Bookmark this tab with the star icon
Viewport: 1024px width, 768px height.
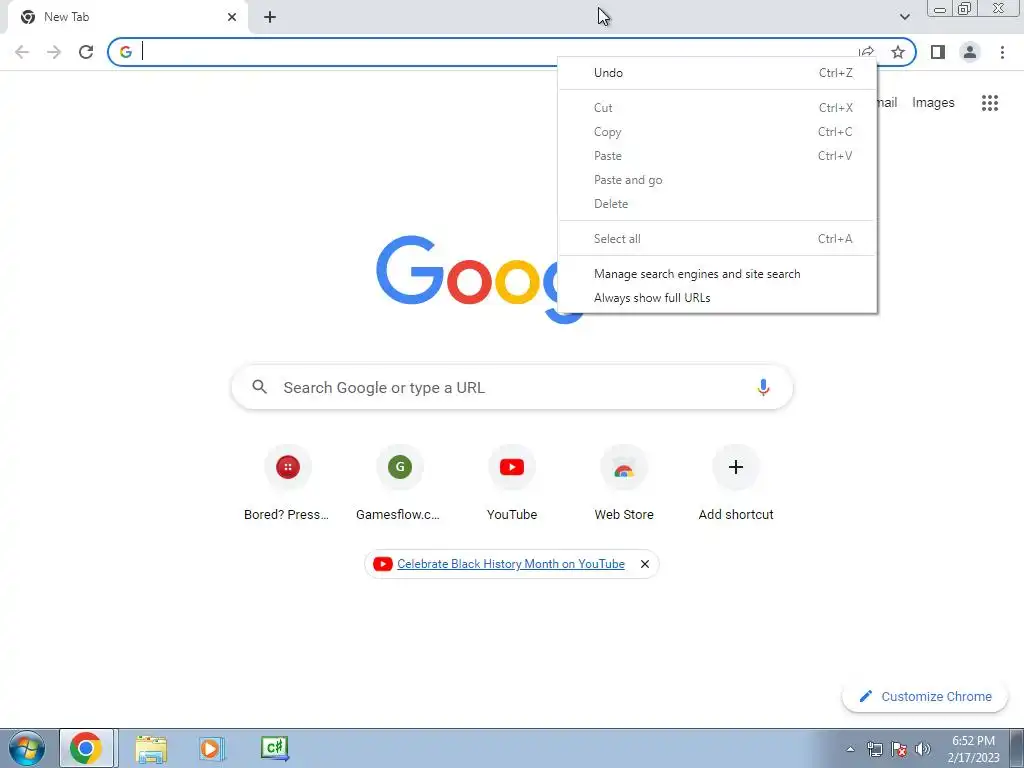pyautogui.click(x=898, y=52)
